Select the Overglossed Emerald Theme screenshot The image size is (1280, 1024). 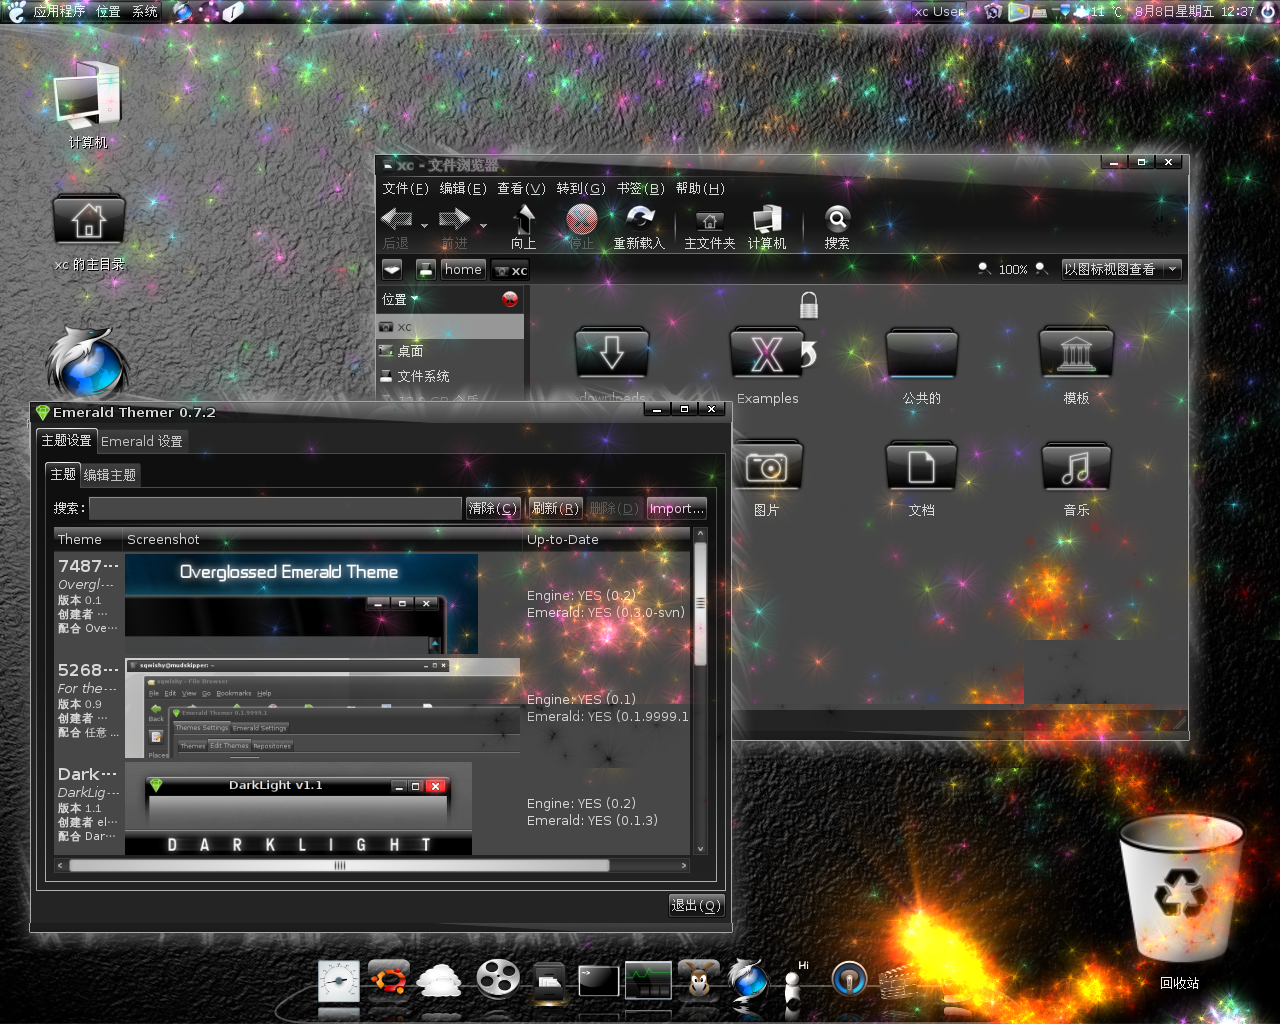click(301, 603)
